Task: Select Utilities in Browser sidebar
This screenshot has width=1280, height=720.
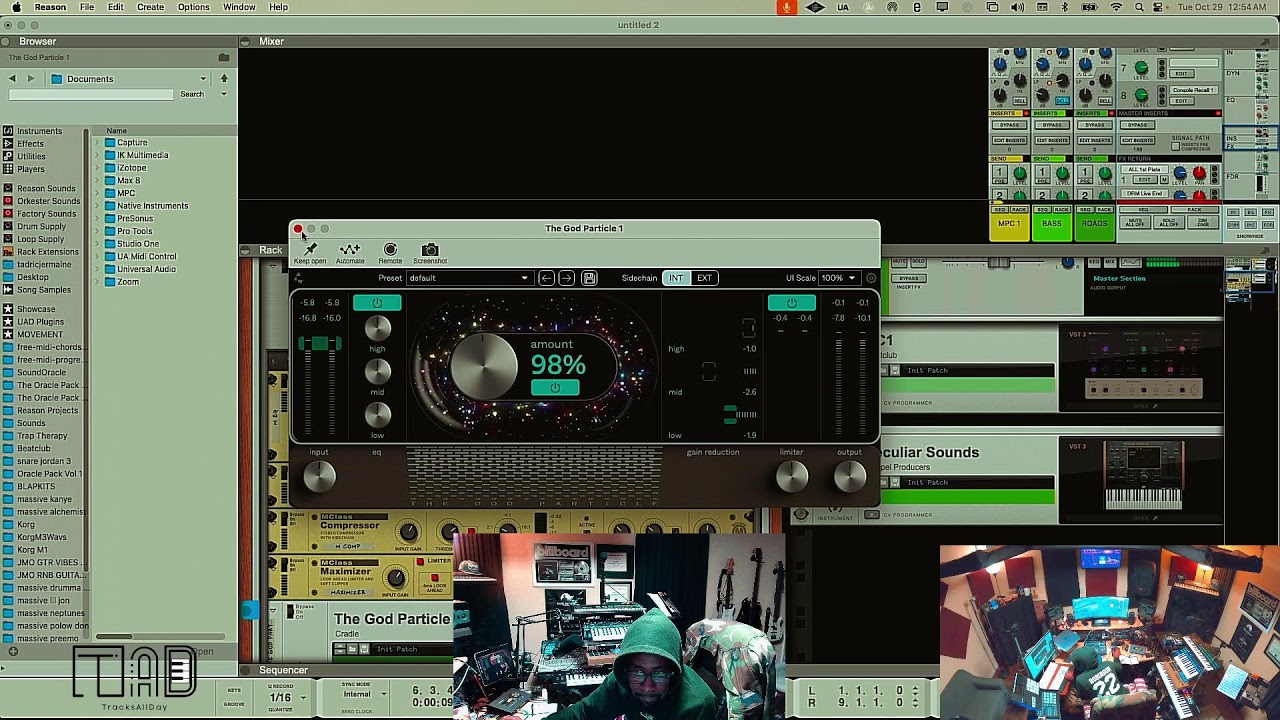Action: click(31, 157)
